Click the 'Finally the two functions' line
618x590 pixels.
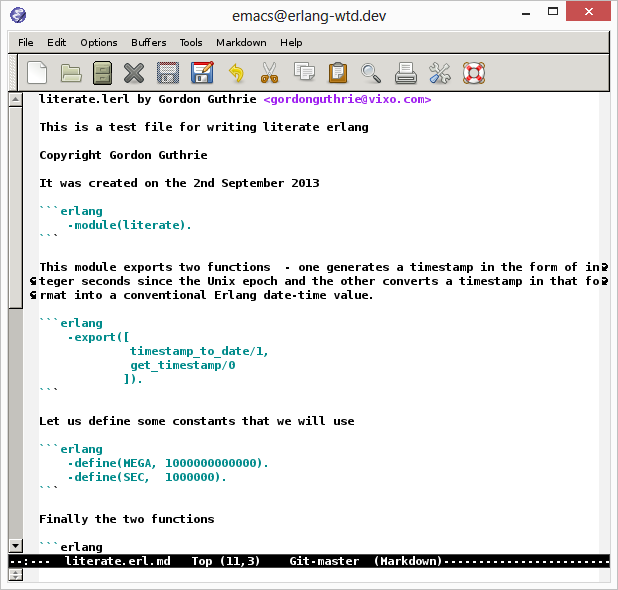click(127, 519)
